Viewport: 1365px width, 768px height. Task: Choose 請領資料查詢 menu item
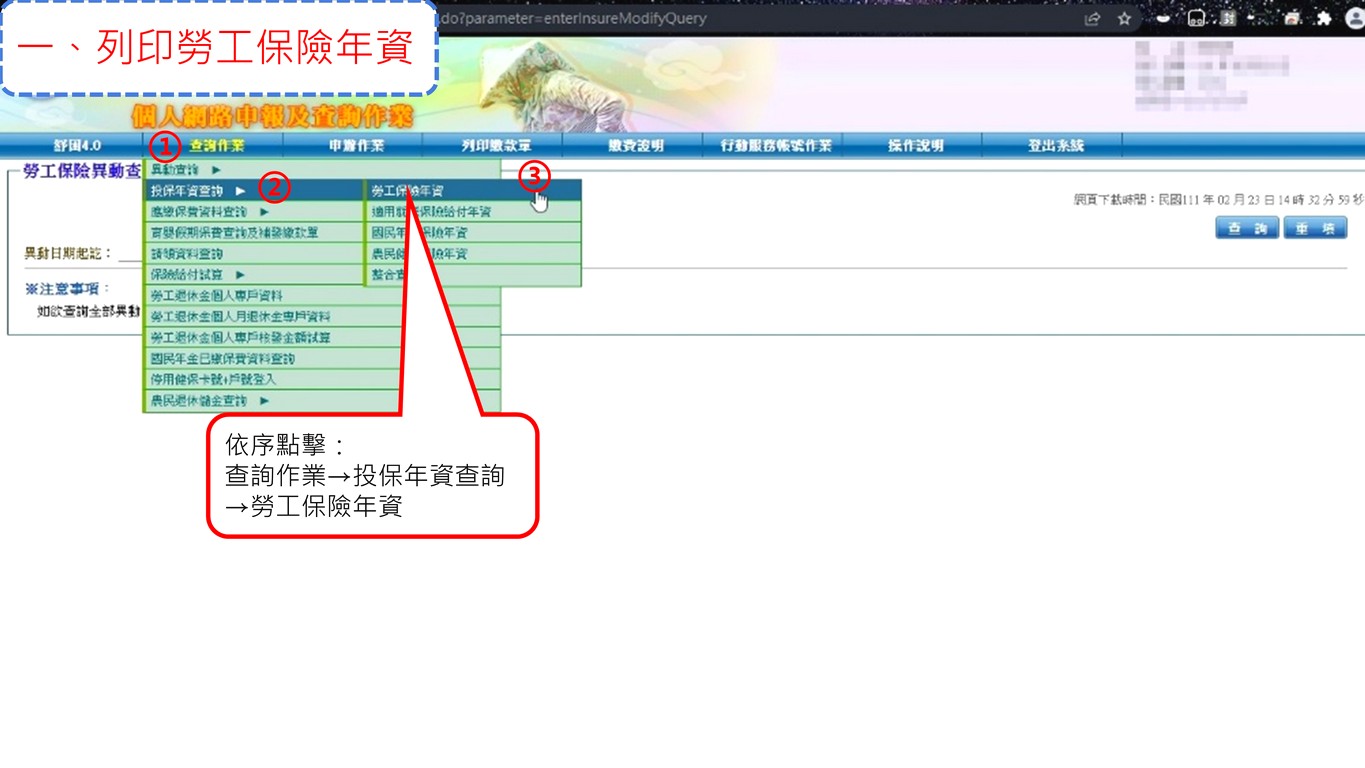(x=254, y=254)
